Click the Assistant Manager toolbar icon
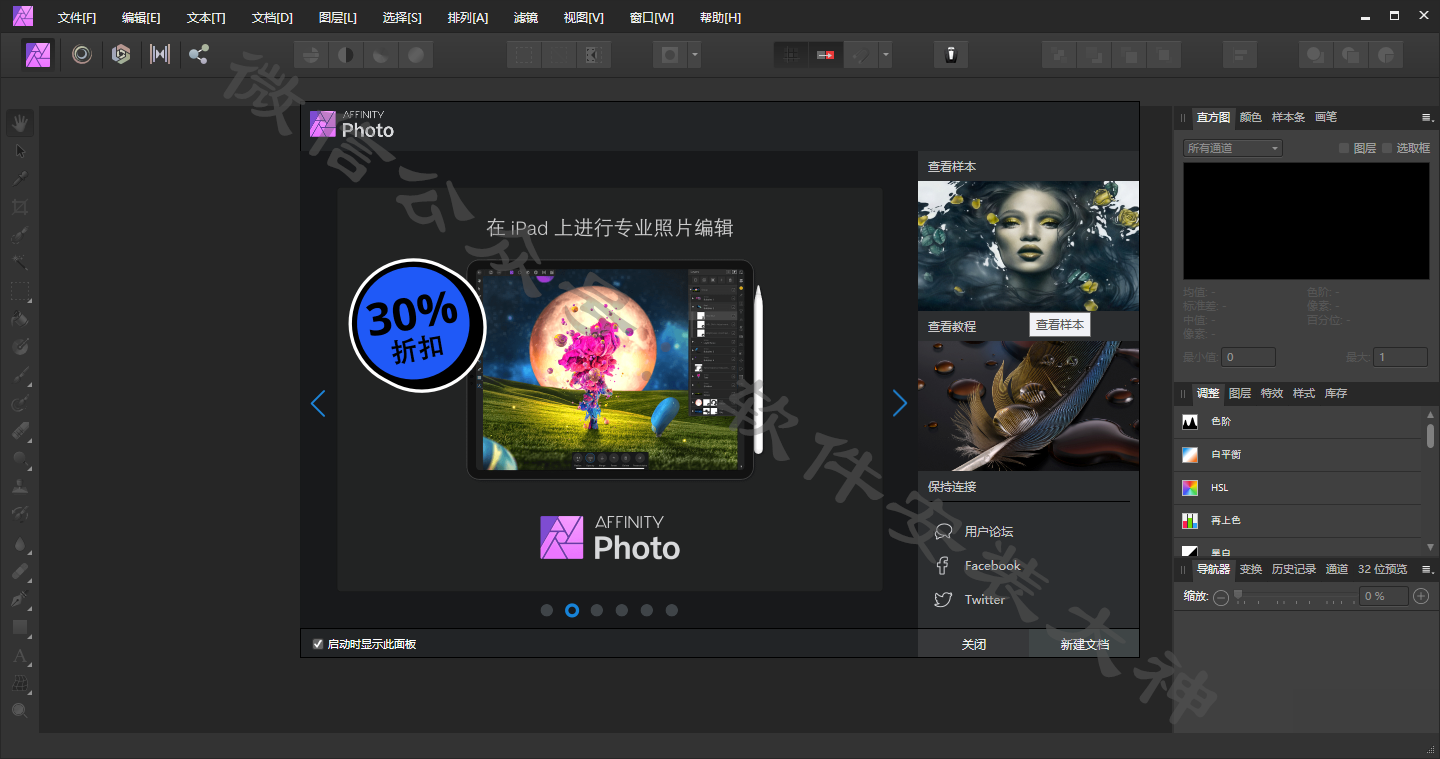Screen dimensions: 1440x759 tap(951, 55)
